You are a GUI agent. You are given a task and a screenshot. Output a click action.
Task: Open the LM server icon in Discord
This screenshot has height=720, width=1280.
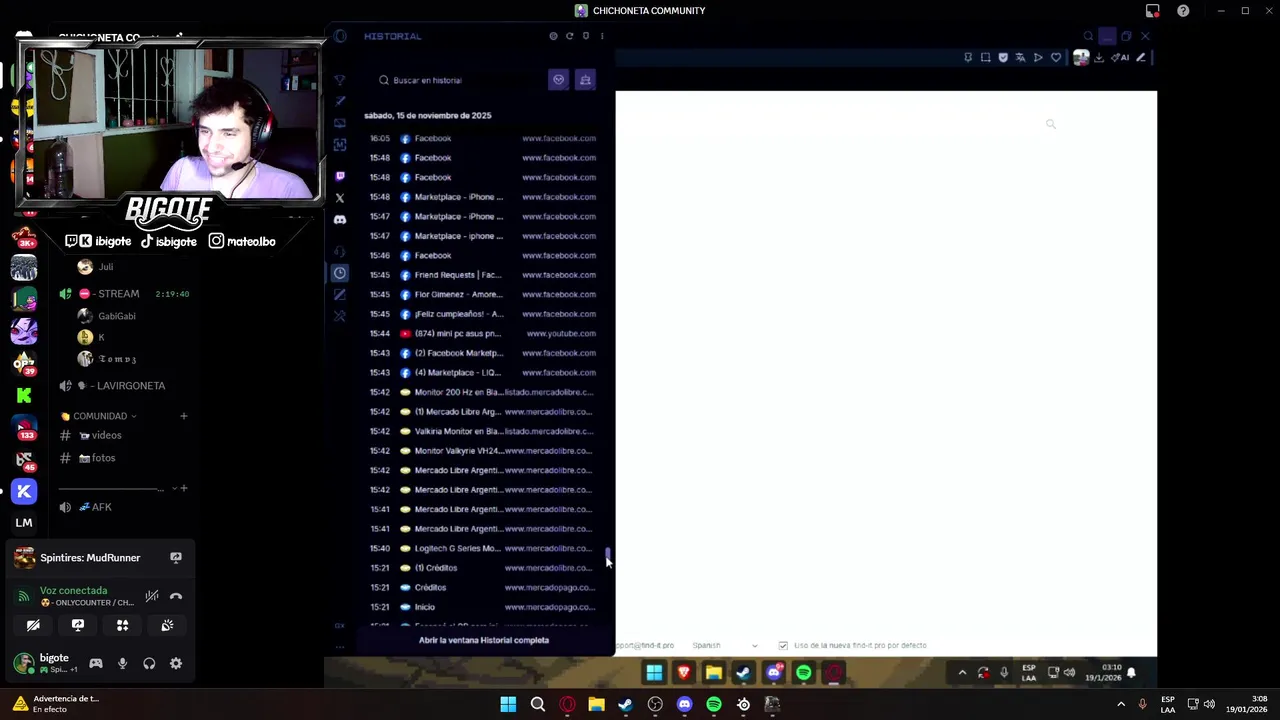tap(24, 522)
